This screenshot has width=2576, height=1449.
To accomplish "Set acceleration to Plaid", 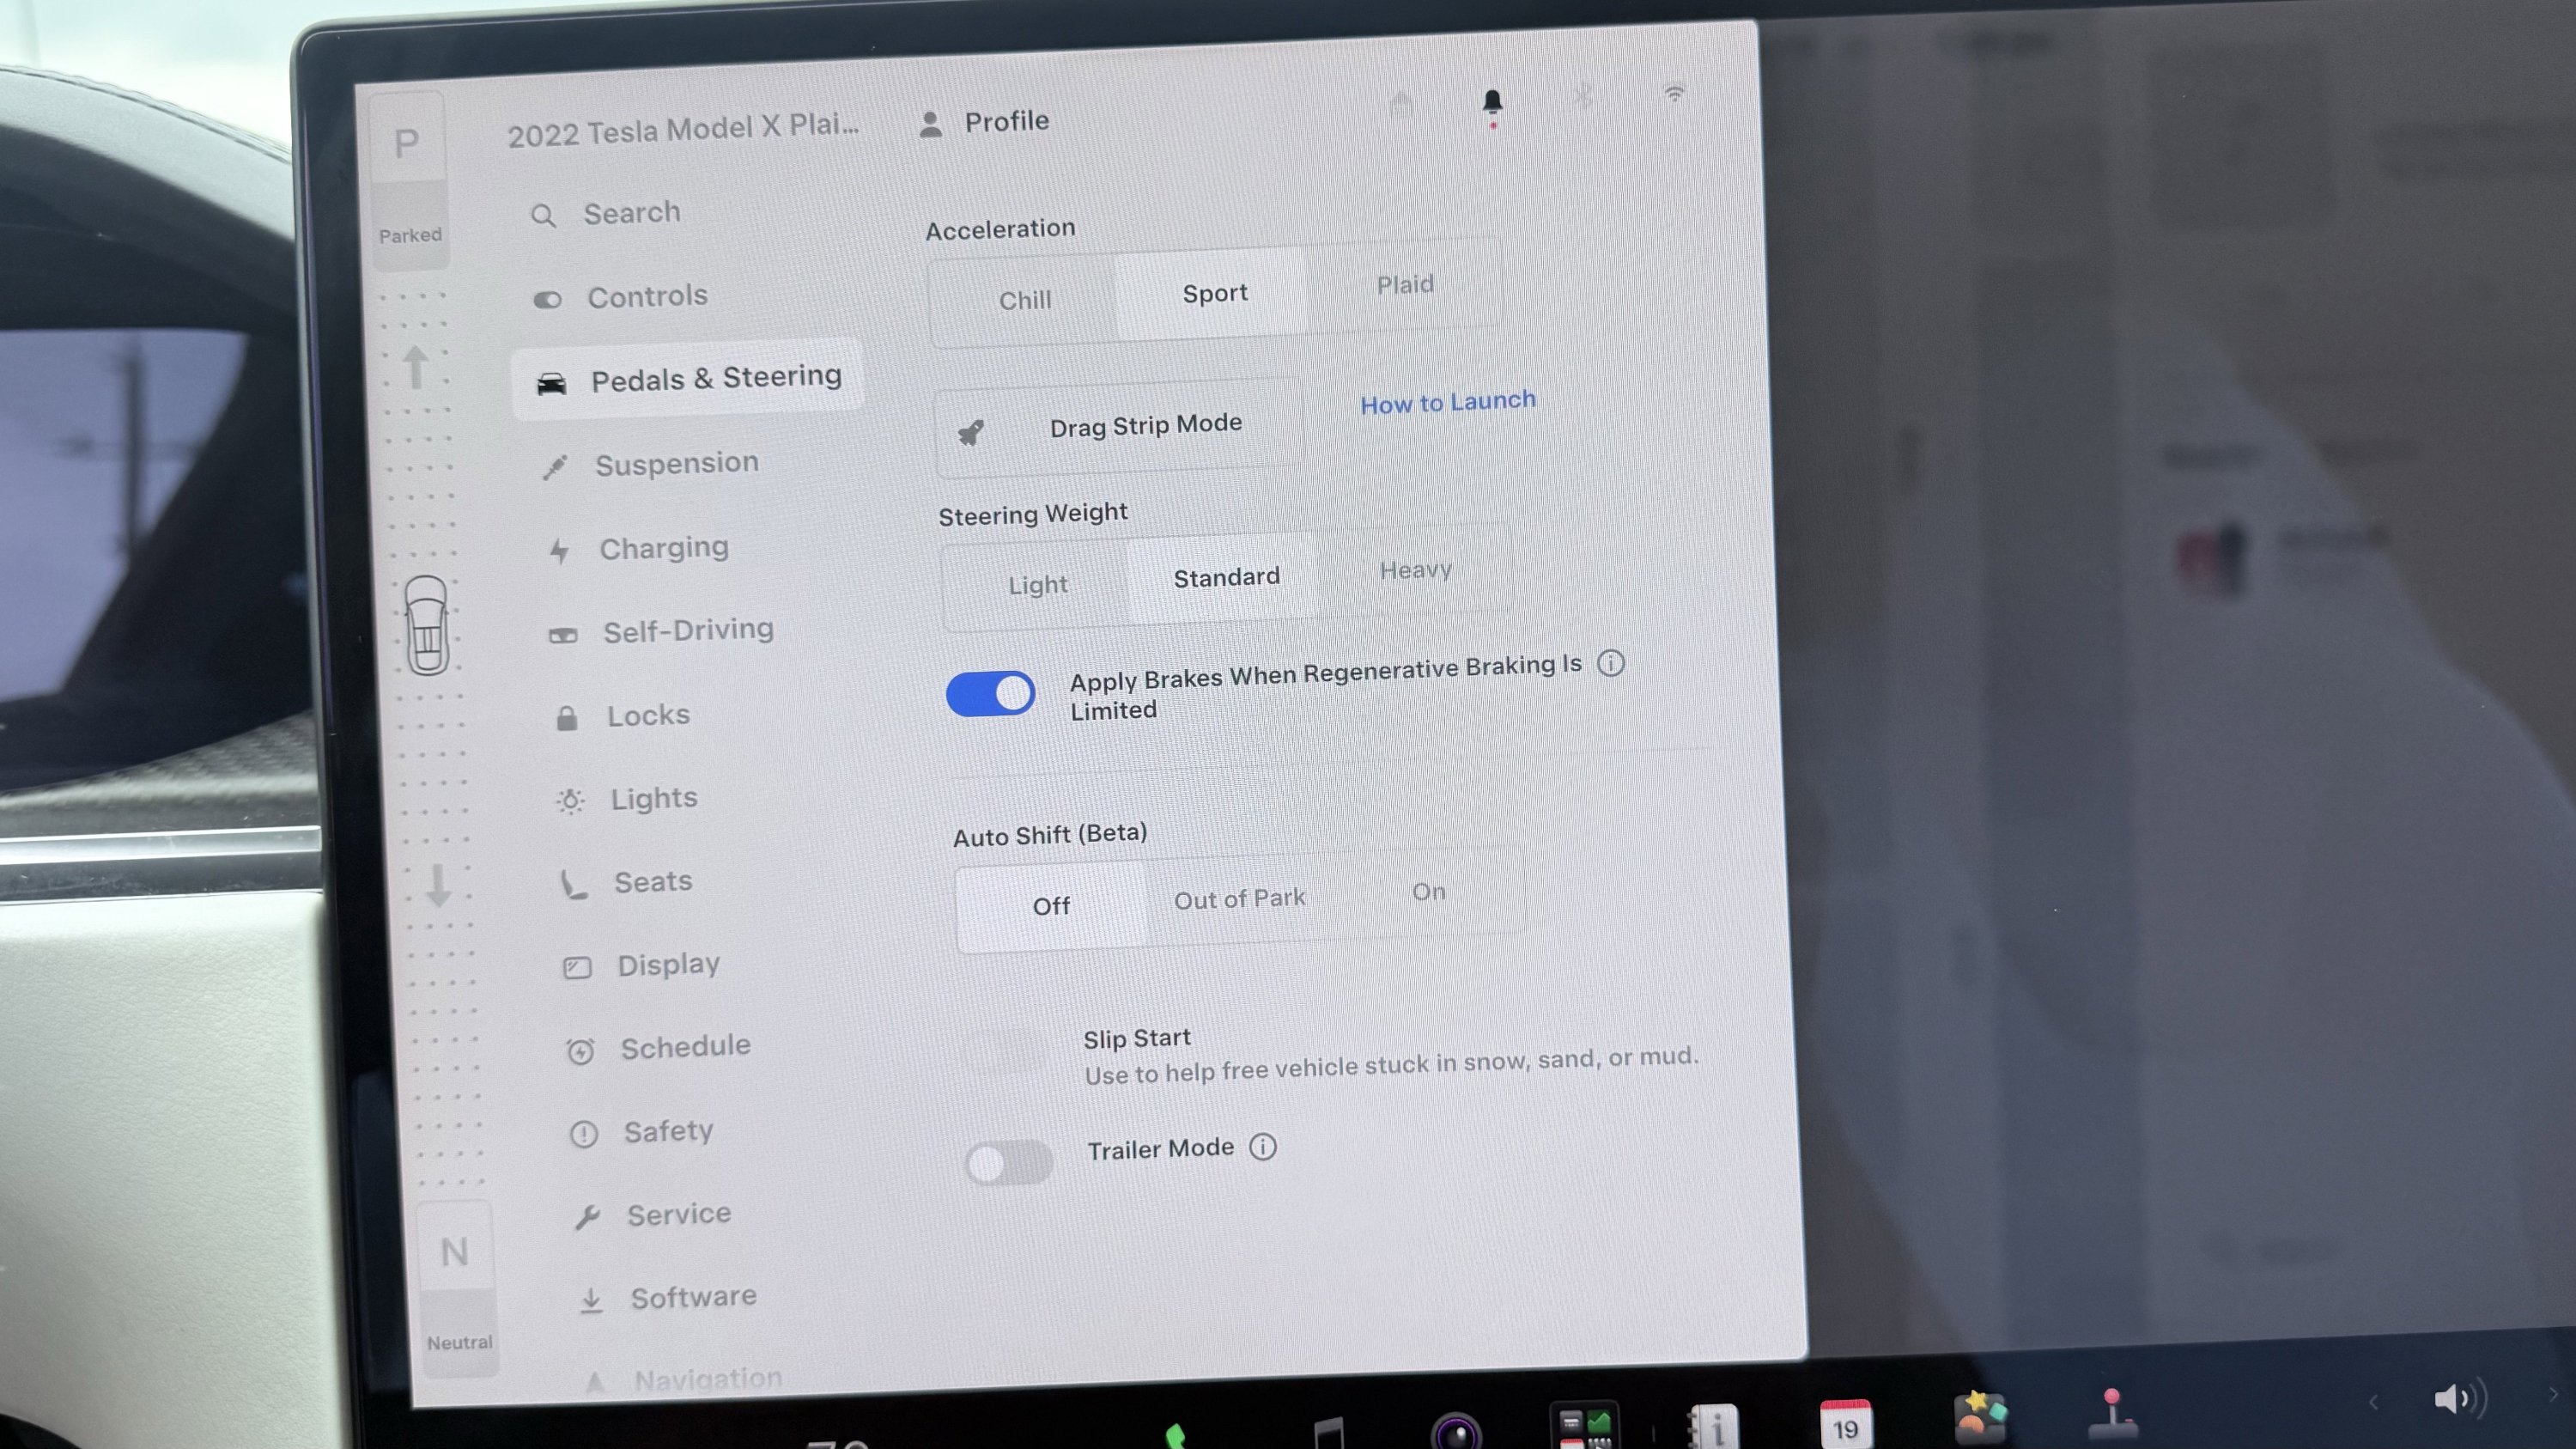I will coord(1405,285).
